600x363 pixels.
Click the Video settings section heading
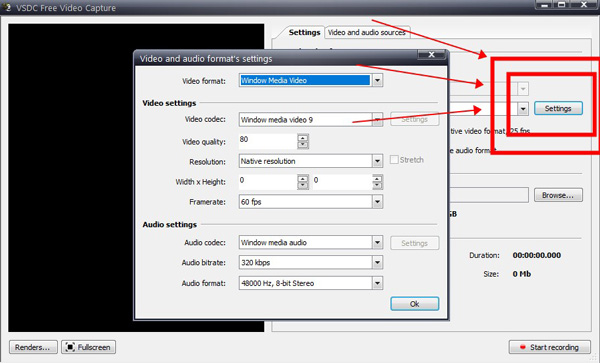(169, 103)
